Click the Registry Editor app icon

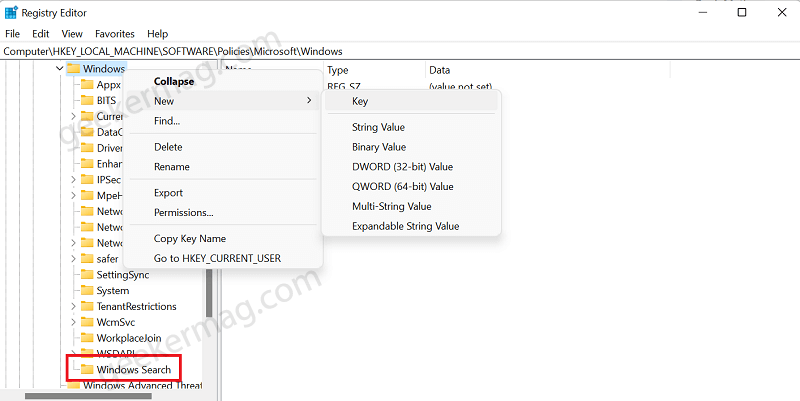(11, 13)
